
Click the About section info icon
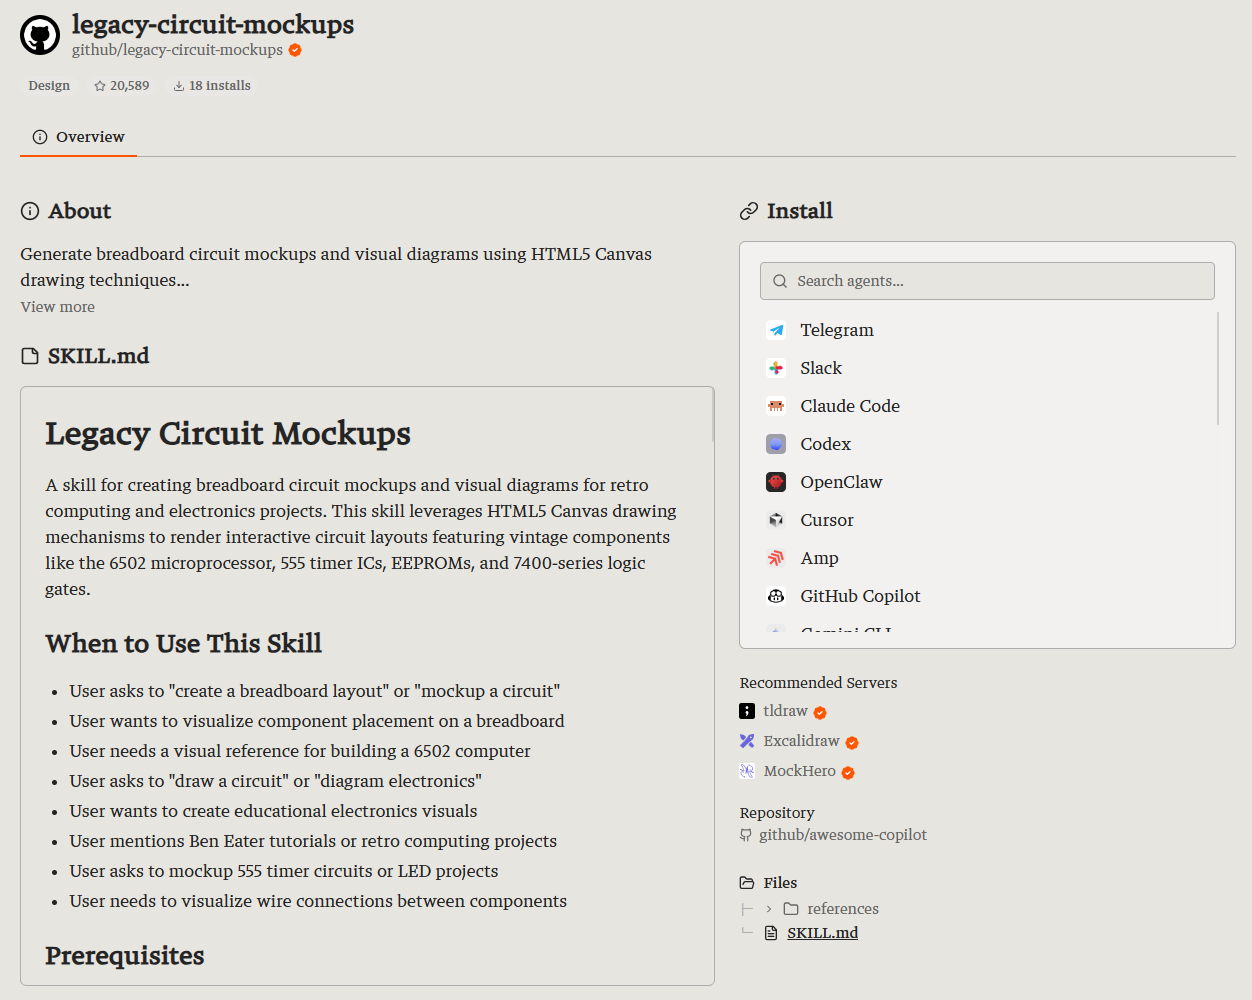coord(30,211)
